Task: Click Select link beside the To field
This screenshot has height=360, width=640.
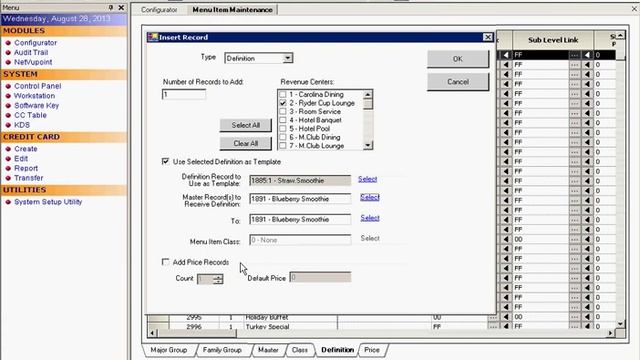Action: (370, 218)
